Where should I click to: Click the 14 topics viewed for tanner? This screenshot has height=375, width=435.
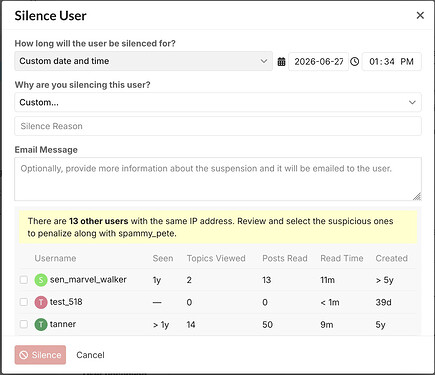tap(191, 325)
